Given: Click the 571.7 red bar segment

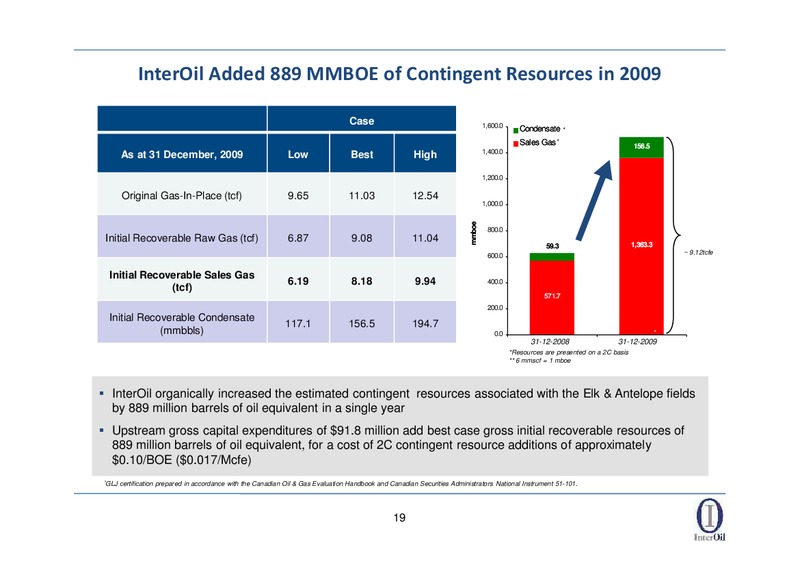Looking at the screenshot, I should pyautogui.click(x=552, y=297).
